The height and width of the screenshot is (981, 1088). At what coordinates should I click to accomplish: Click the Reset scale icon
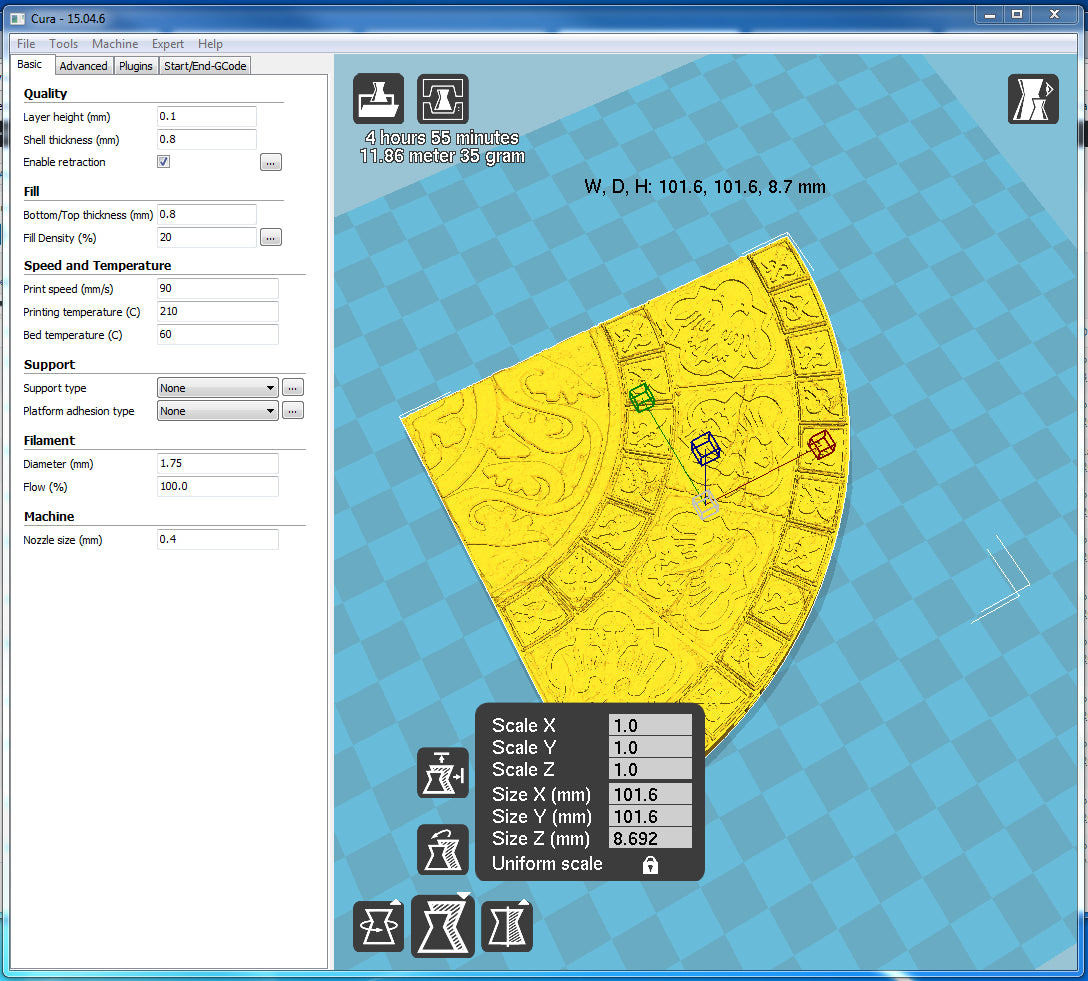[x=442, y=849]
